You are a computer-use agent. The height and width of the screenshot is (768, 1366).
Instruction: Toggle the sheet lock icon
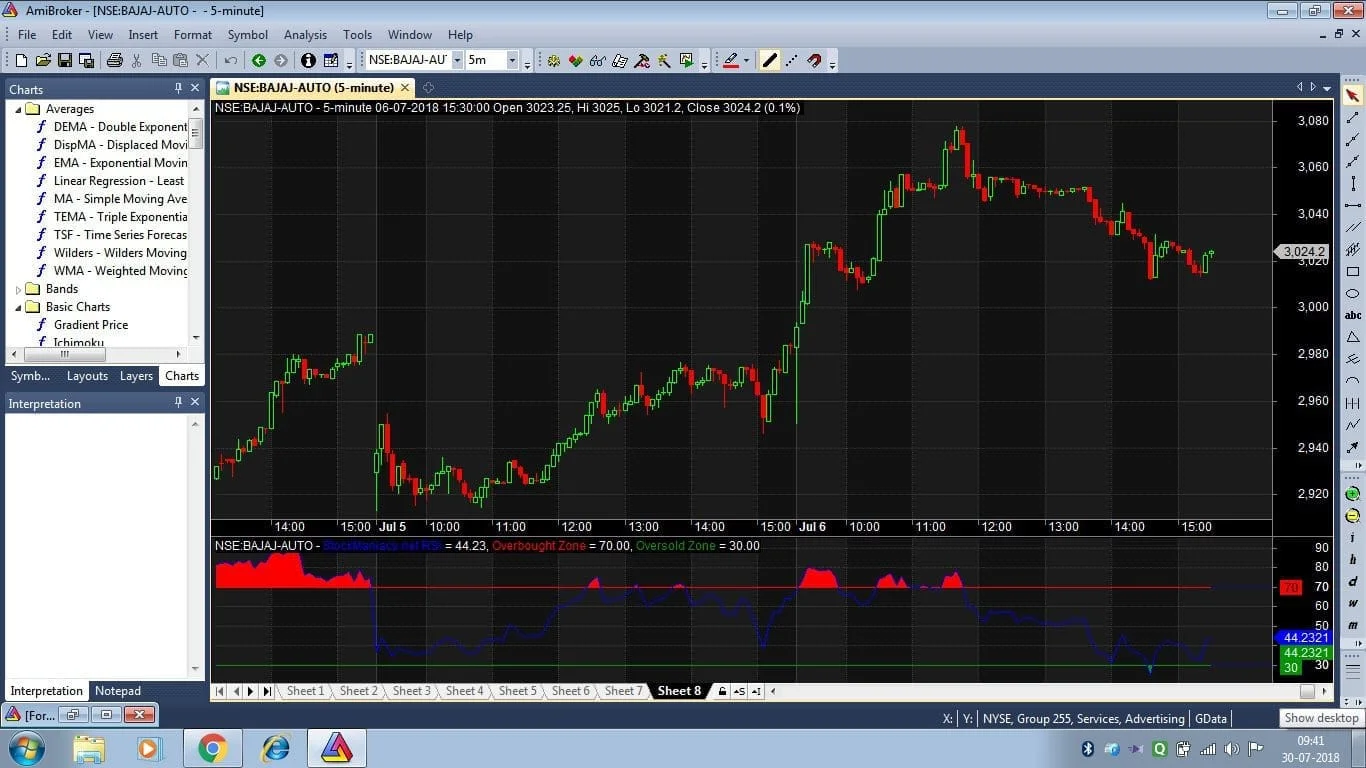(722, 691)
